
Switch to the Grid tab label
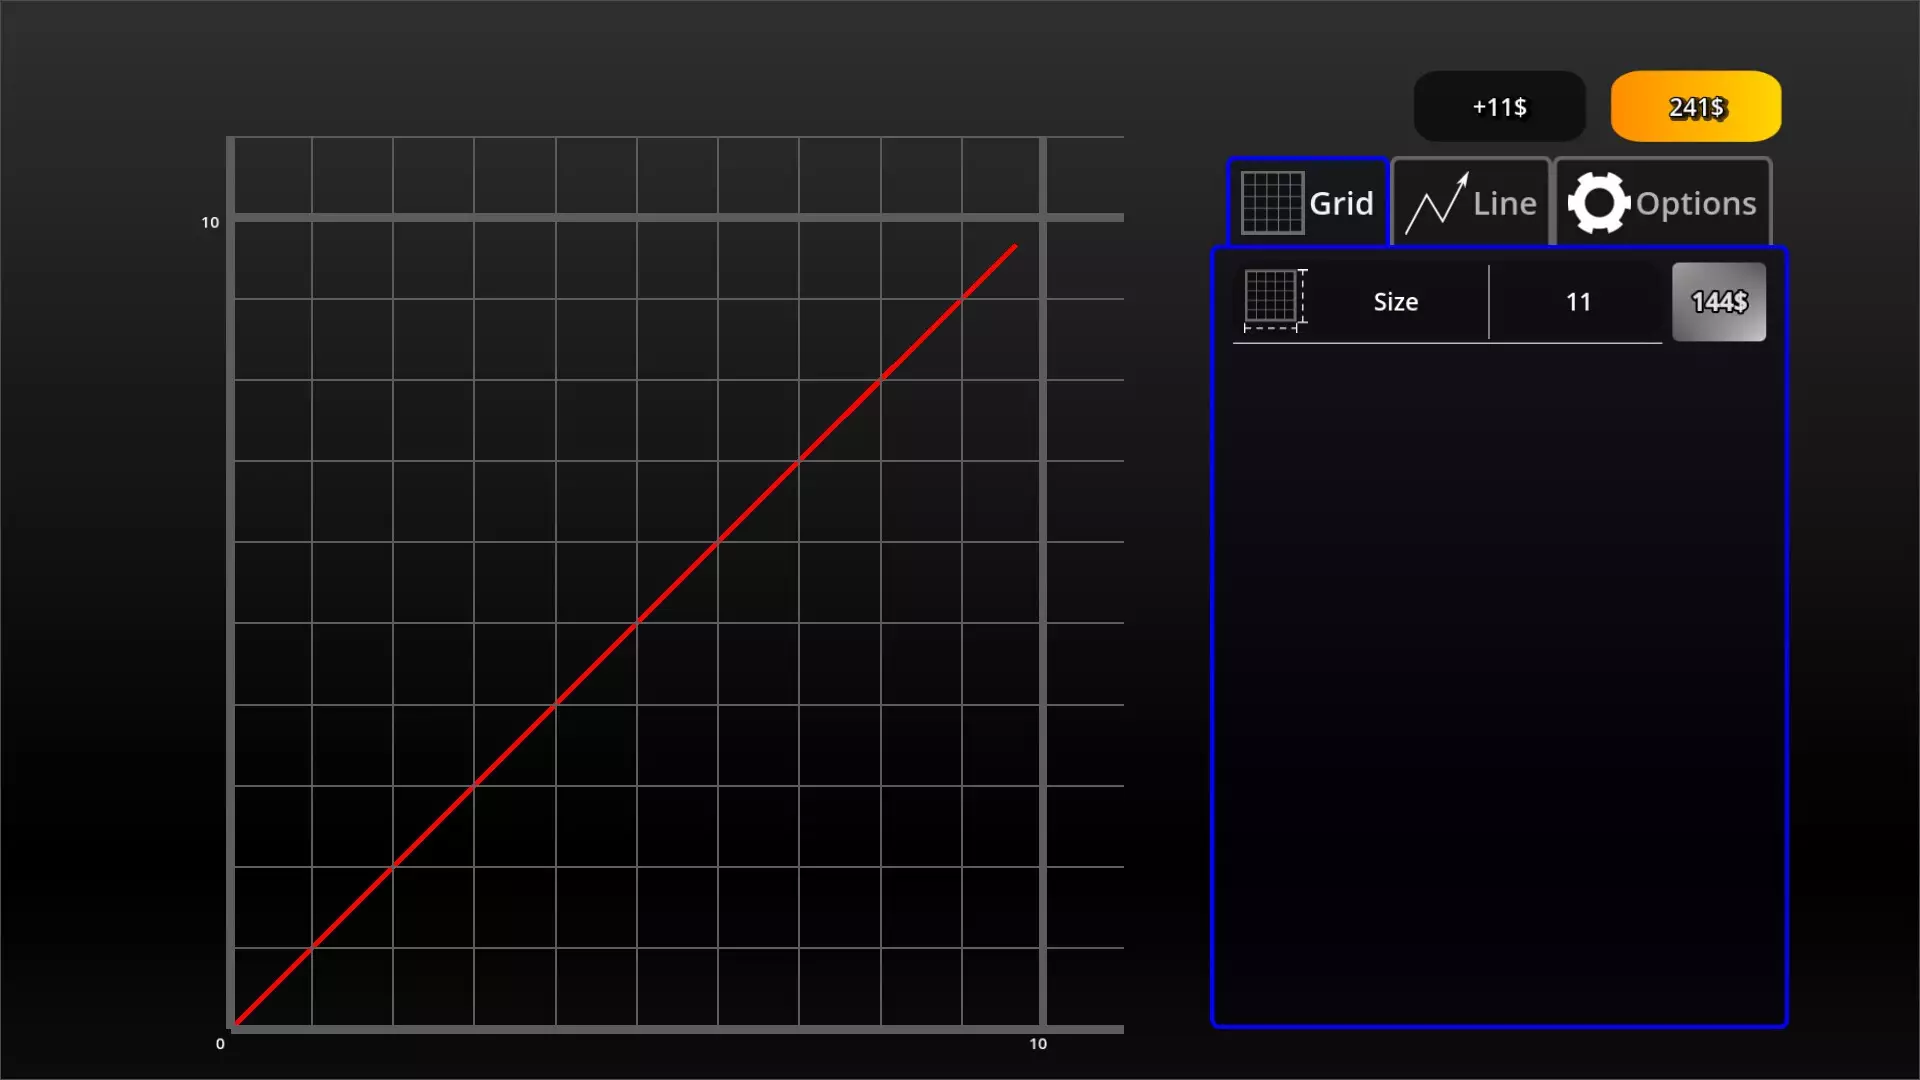pos(1341,204)
